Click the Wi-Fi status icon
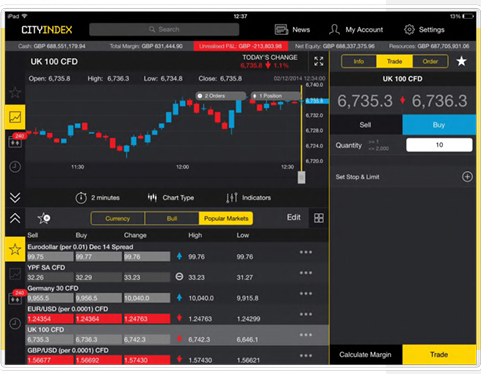Image resolution: width=481 pixels, height=374 pixels. click(x=25, y=16)
